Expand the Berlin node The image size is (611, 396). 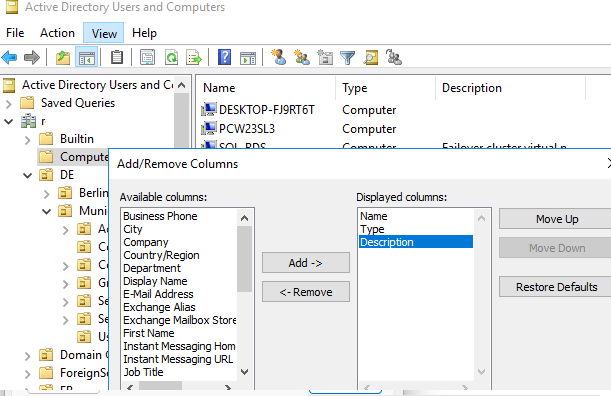click(46, 194)
